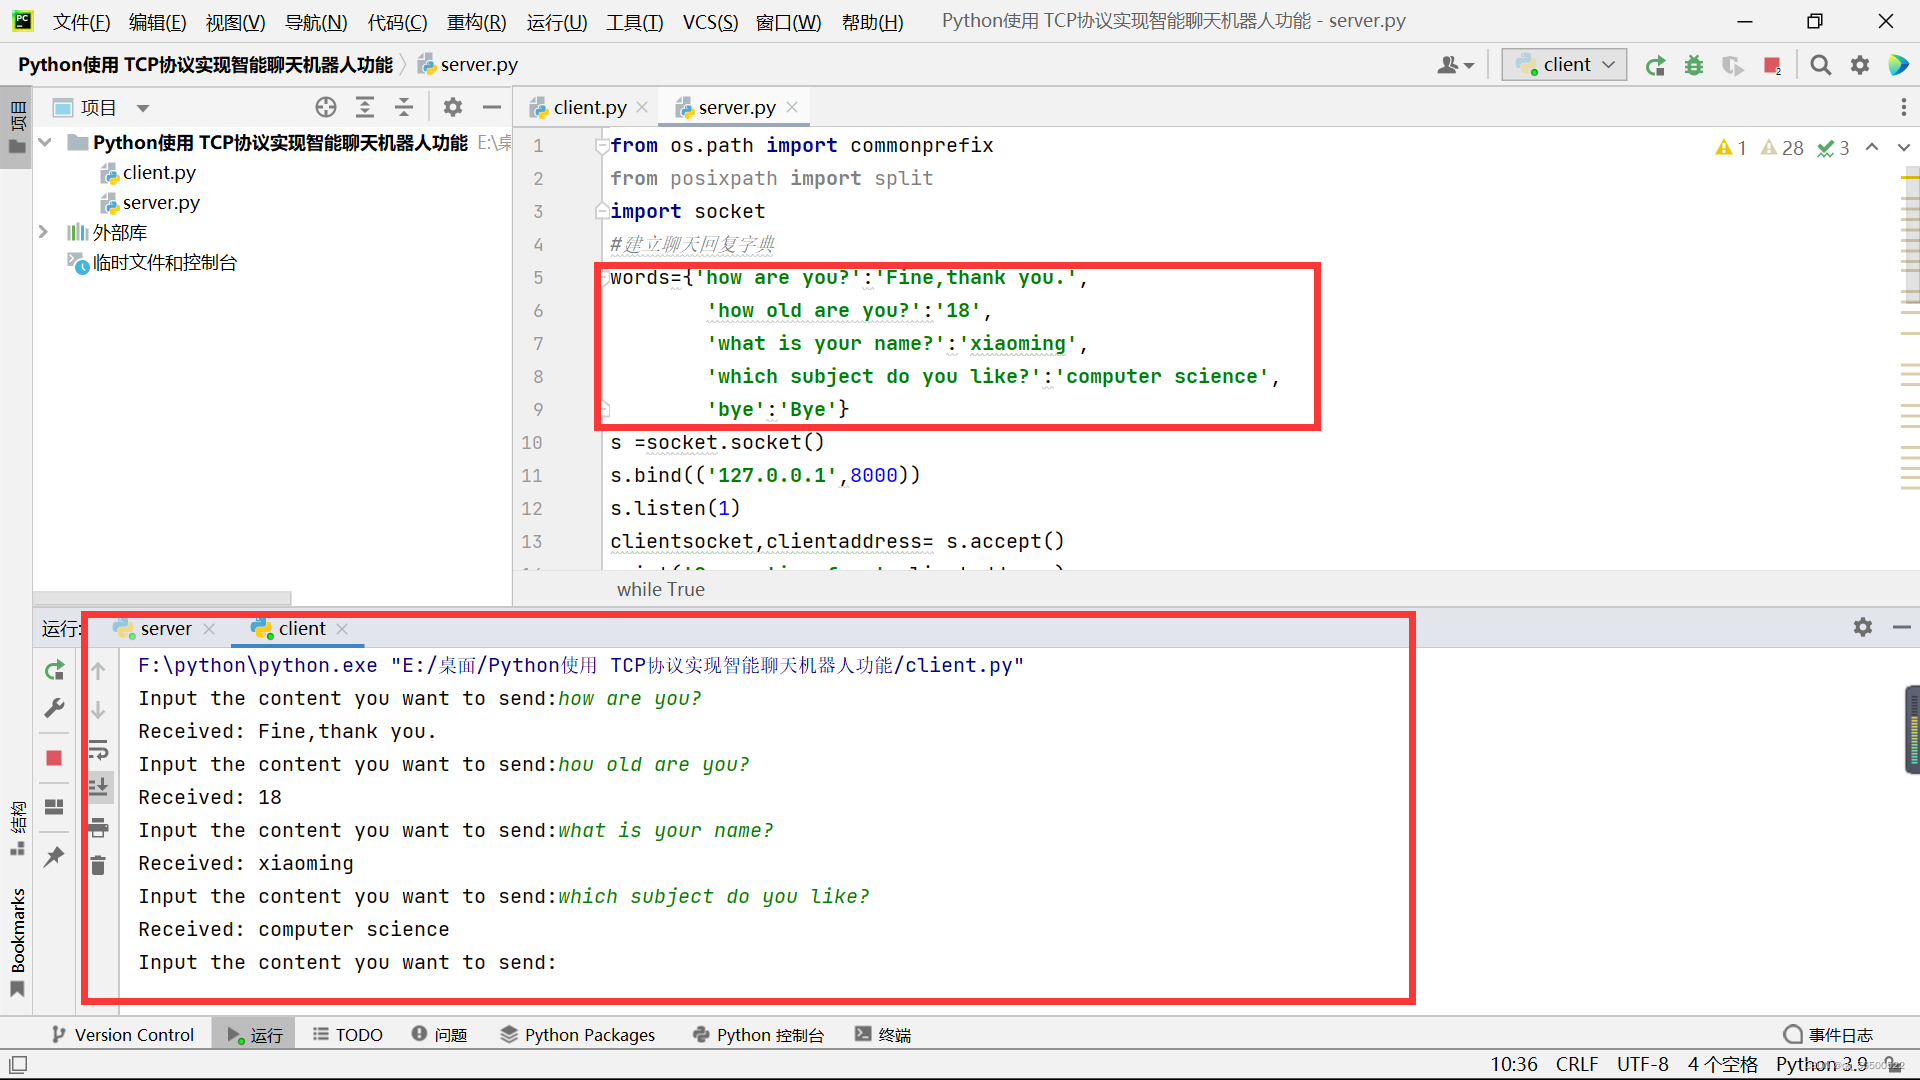Viewport: 1920px width, 1080px height.
Task: Click the Print icon in run panel
Action: [x=98, y=827]
